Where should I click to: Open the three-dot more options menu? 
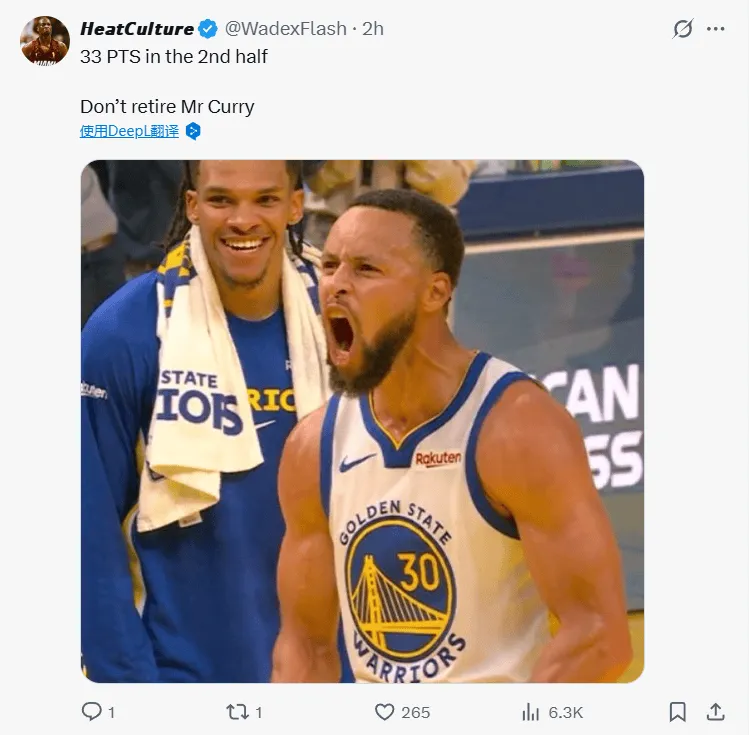tap(716, 29)
